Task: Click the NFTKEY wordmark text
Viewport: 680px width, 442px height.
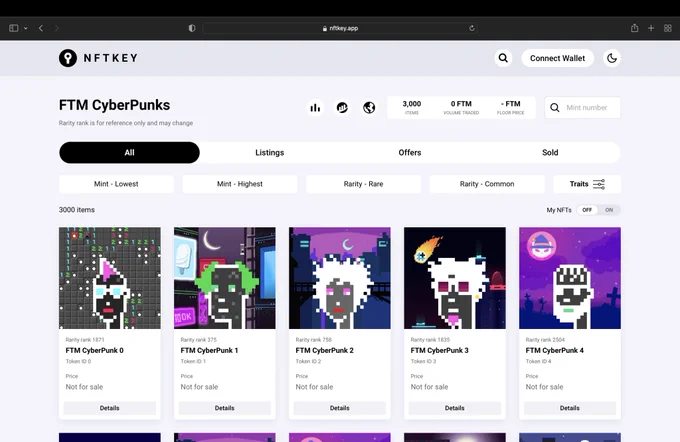Action: pyautogui.click(x=111, y=58)
